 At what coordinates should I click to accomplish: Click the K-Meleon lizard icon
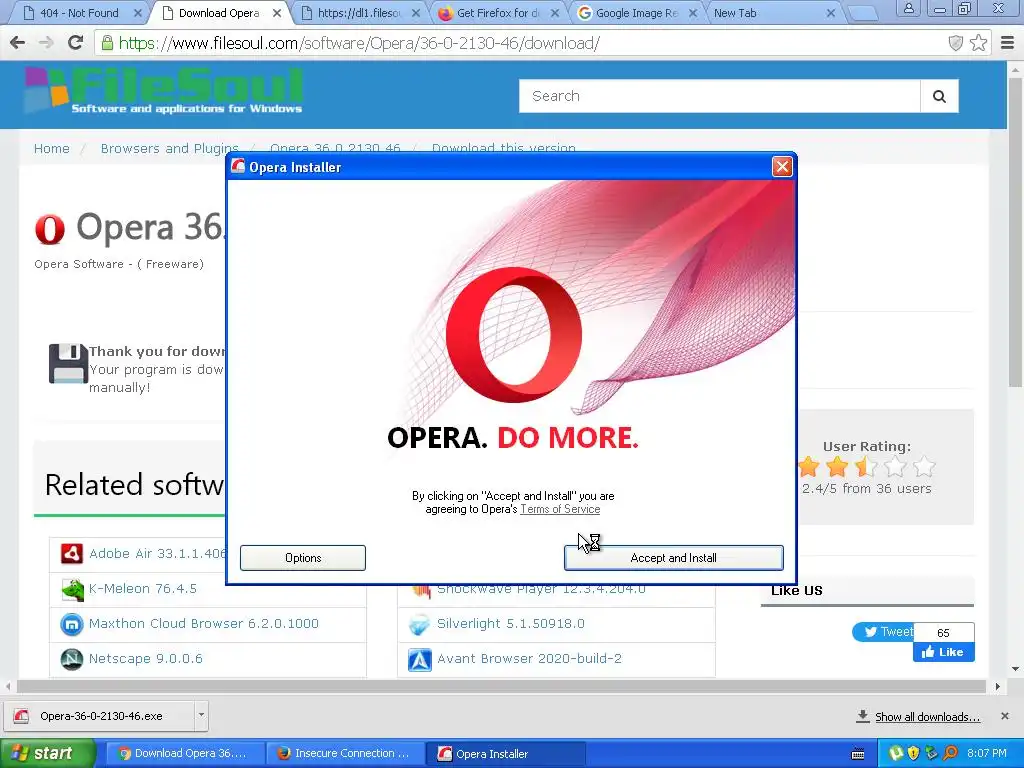(72, 589)
